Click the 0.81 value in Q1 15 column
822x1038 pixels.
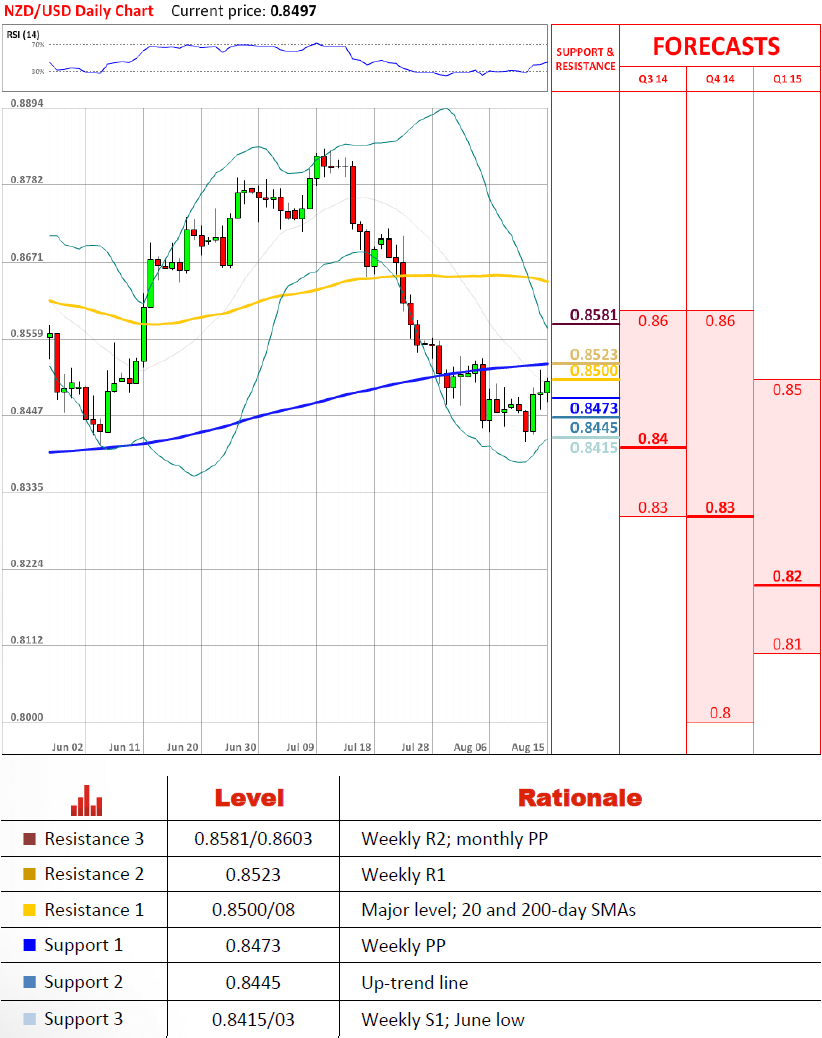coord(787,644)
